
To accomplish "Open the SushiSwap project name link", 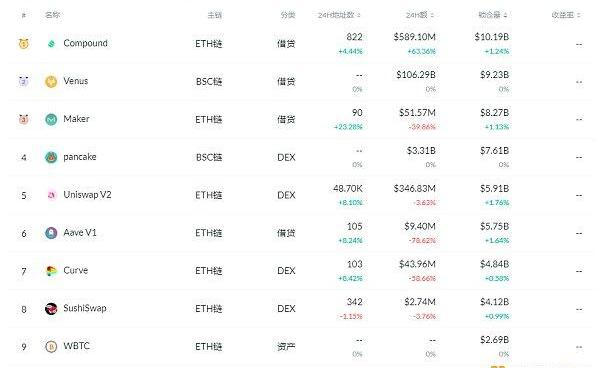I will (x=85, y=308).
